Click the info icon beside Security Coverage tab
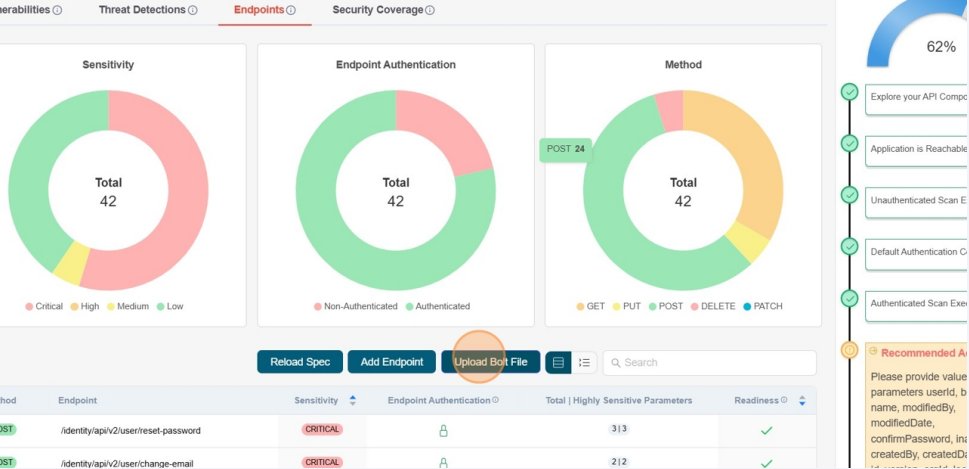This screenshot has height=469, width=969. click(x=430, y=10)
